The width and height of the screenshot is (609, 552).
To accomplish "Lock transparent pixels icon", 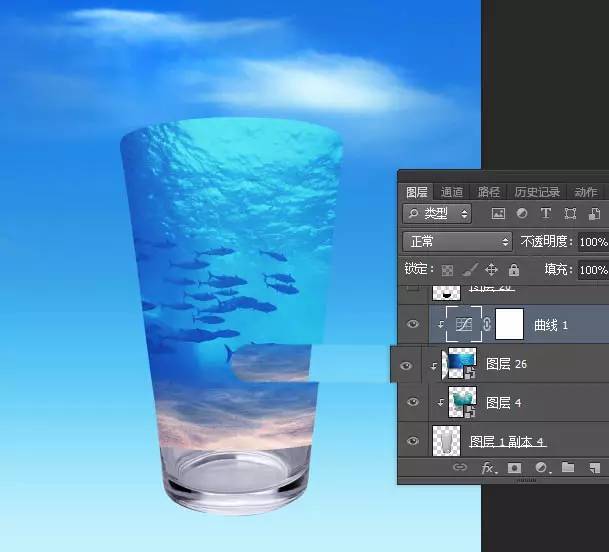I will [x=447, y=270].
